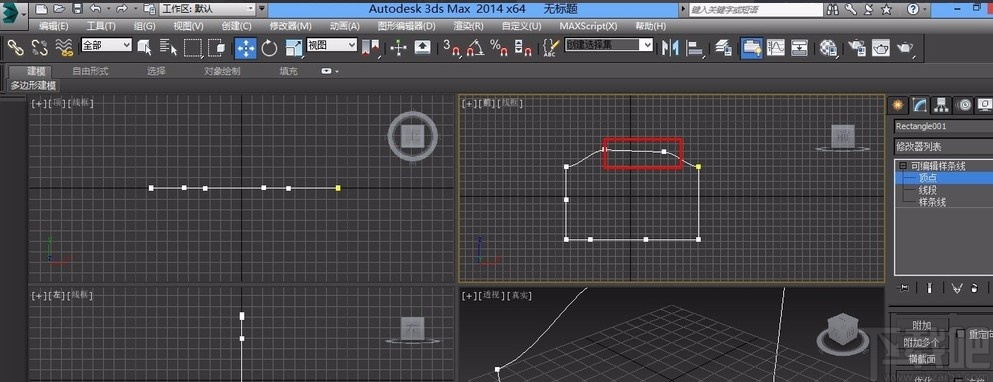993x382 pixels.
Task: Click the Rectangle001 object name field
Action: (943, 126)
